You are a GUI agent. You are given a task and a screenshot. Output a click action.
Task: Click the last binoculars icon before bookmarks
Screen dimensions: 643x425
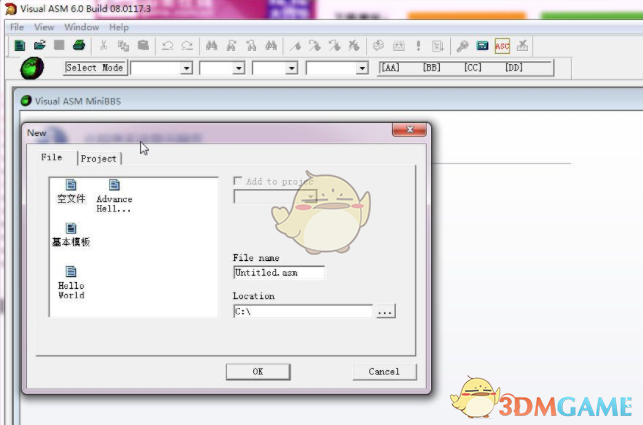(271, 46)
